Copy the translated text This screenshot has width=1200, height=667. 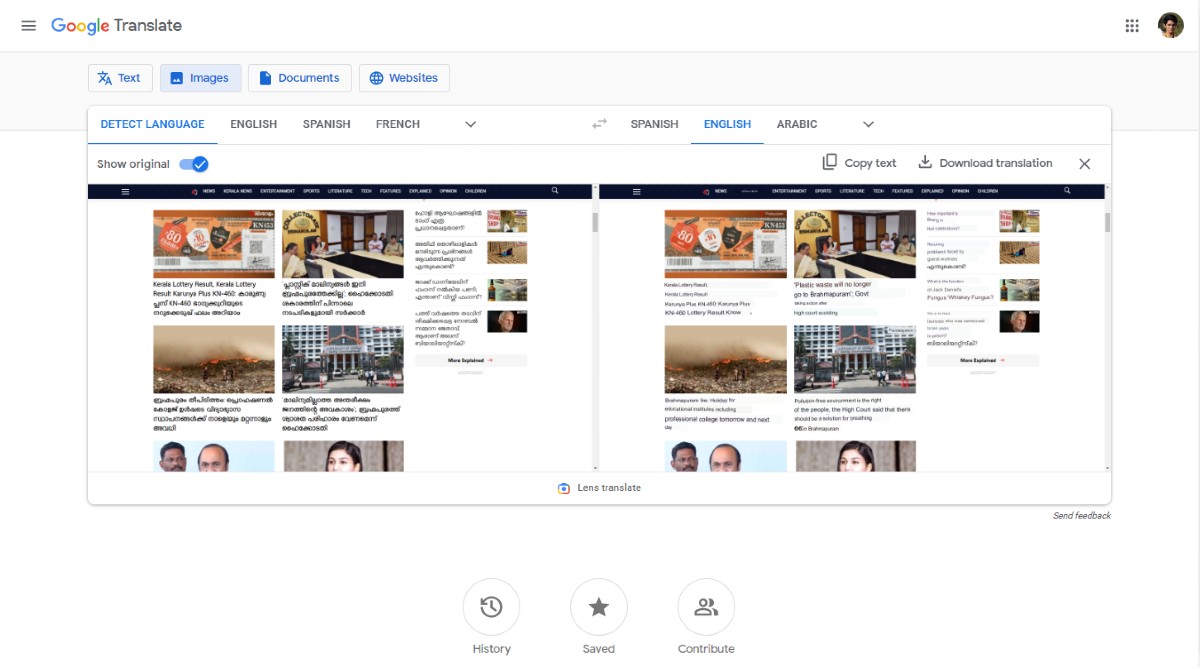point(858,162)
